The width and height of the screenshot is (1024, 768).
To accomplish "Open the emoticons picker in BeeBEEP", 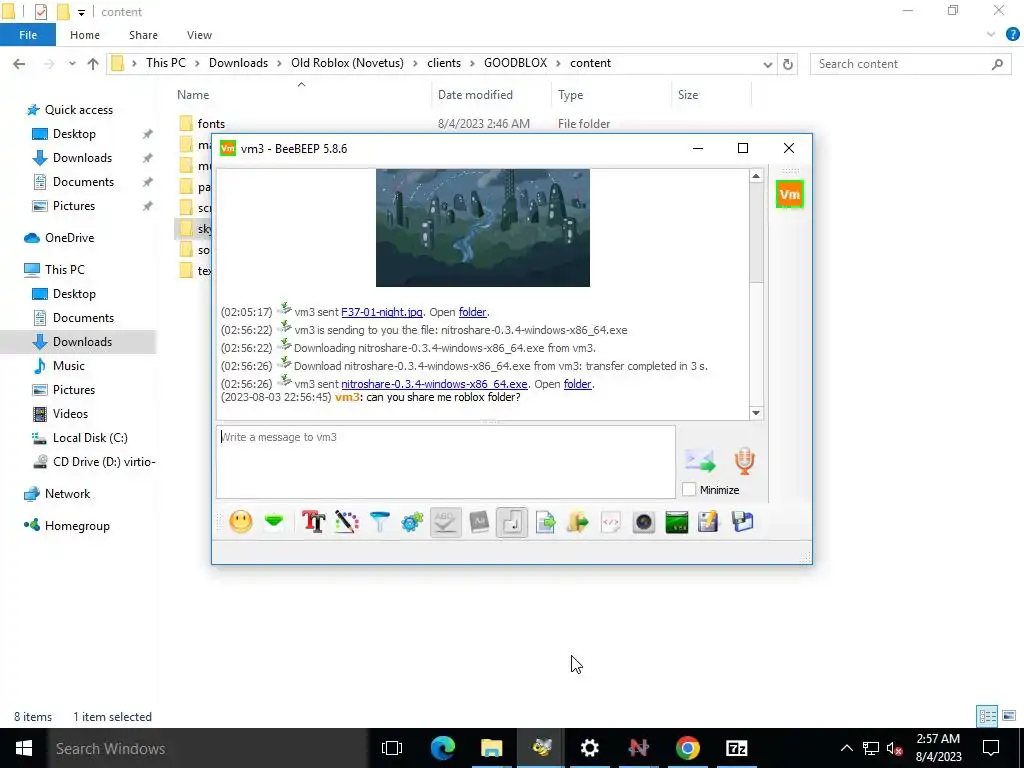I will click(241, 522).
